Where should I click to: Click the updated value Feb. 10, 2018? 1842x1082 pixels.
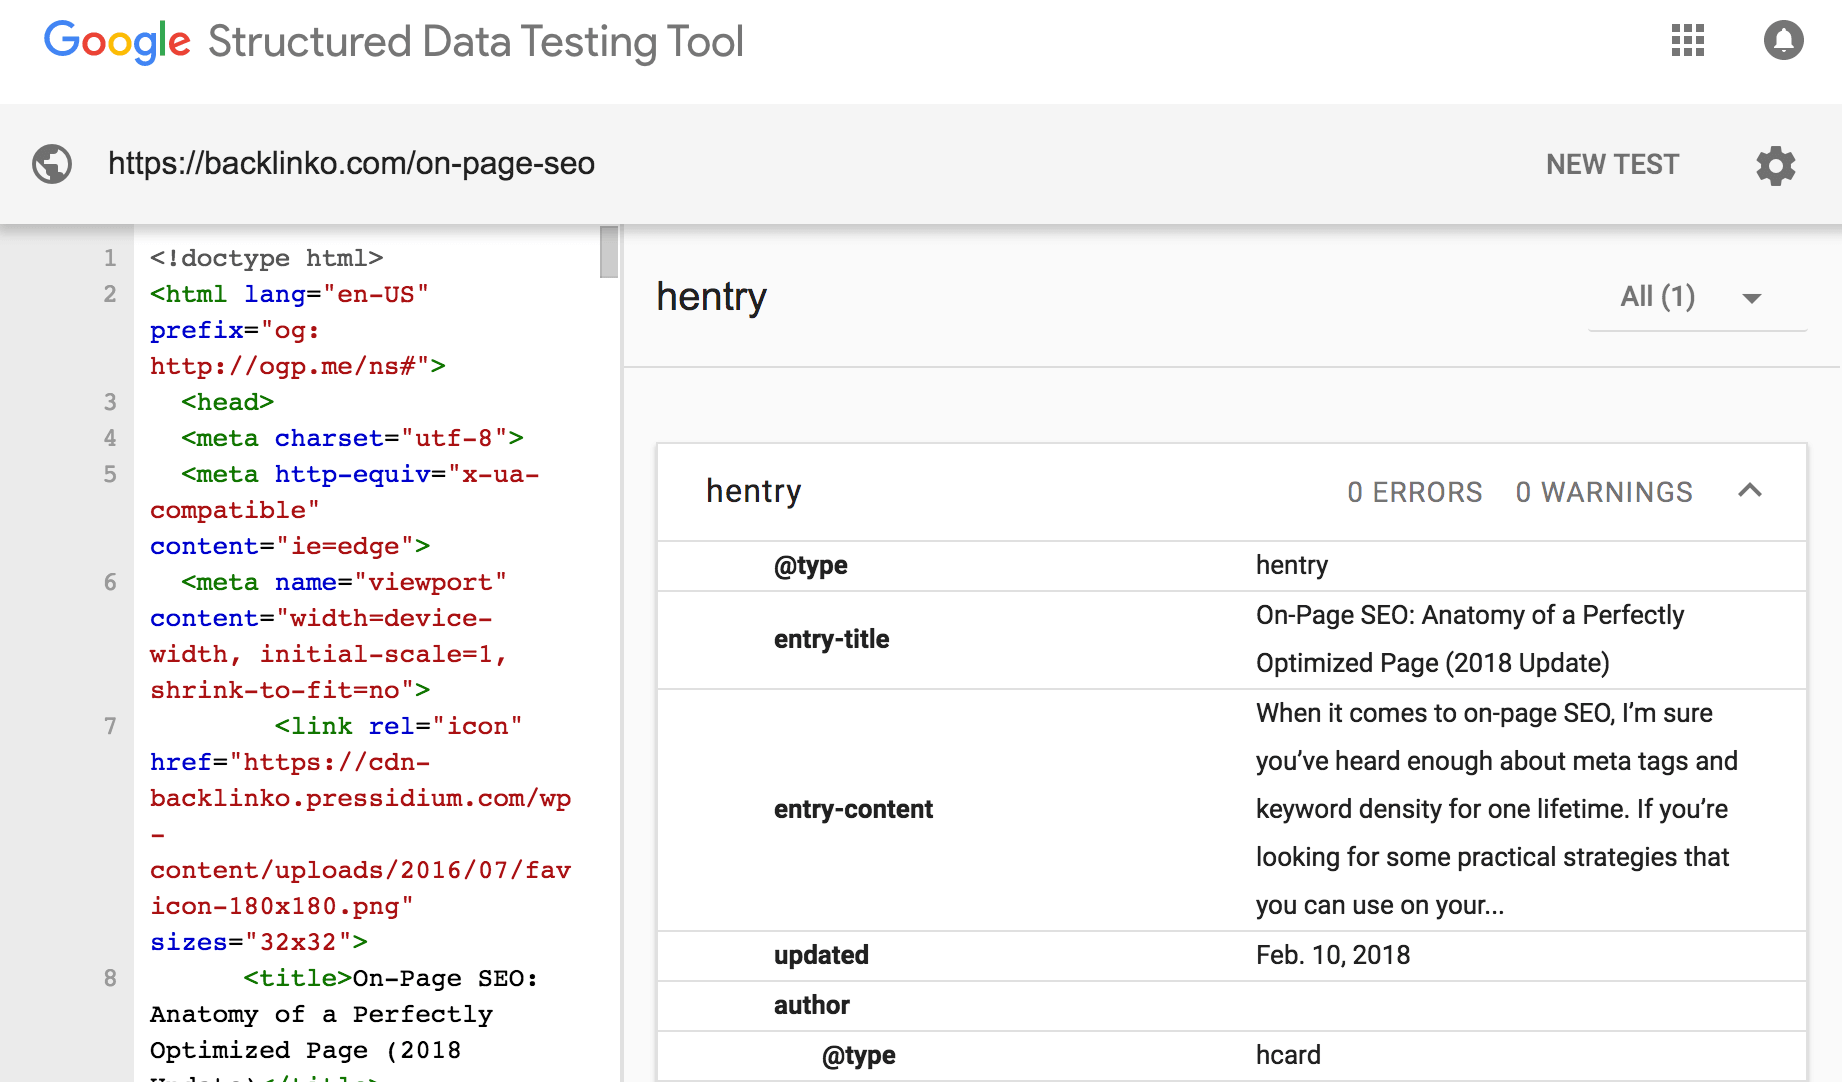tap(1333, 955)
